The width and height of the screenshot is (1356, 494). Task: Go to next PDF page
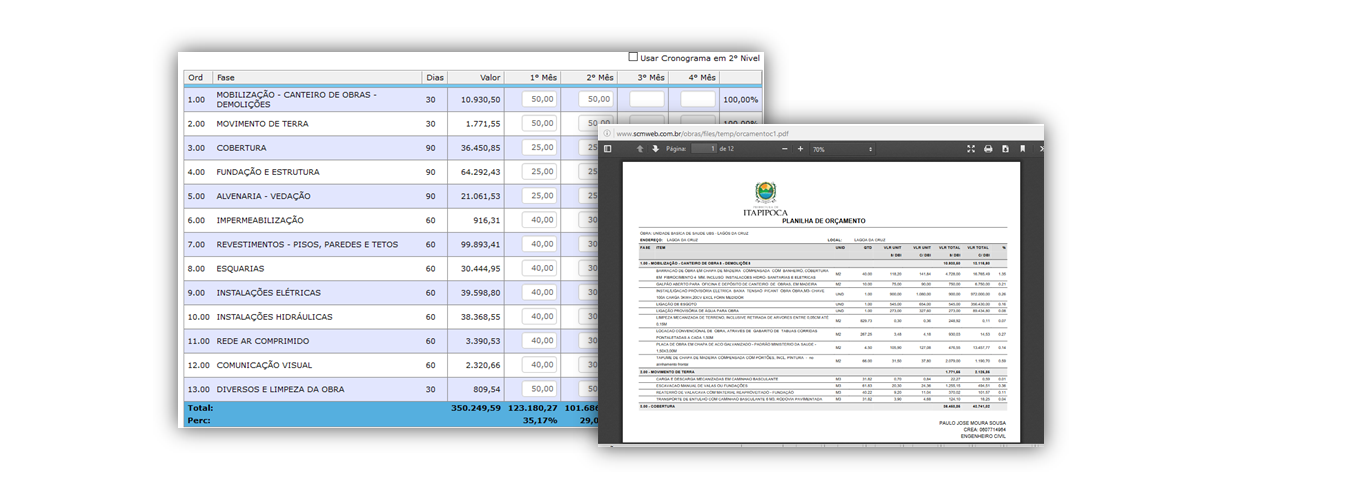click(656, 149)
